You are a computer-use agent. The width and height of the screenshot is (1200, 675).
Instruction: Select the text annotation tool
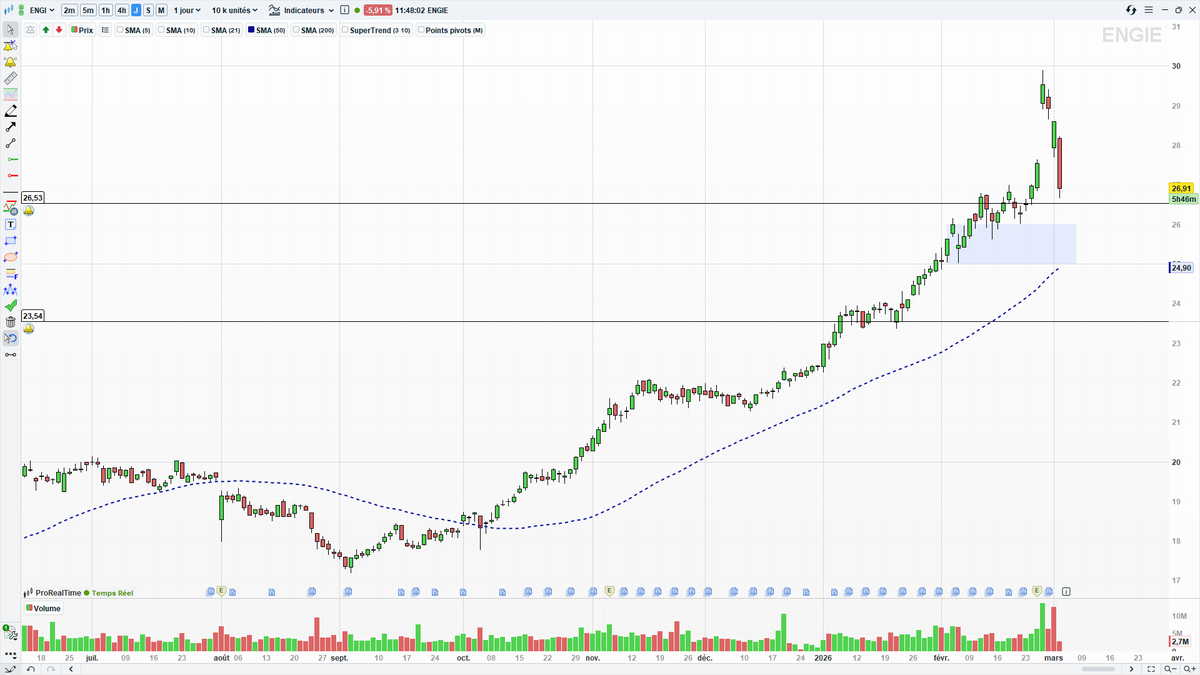coord(11,225)
